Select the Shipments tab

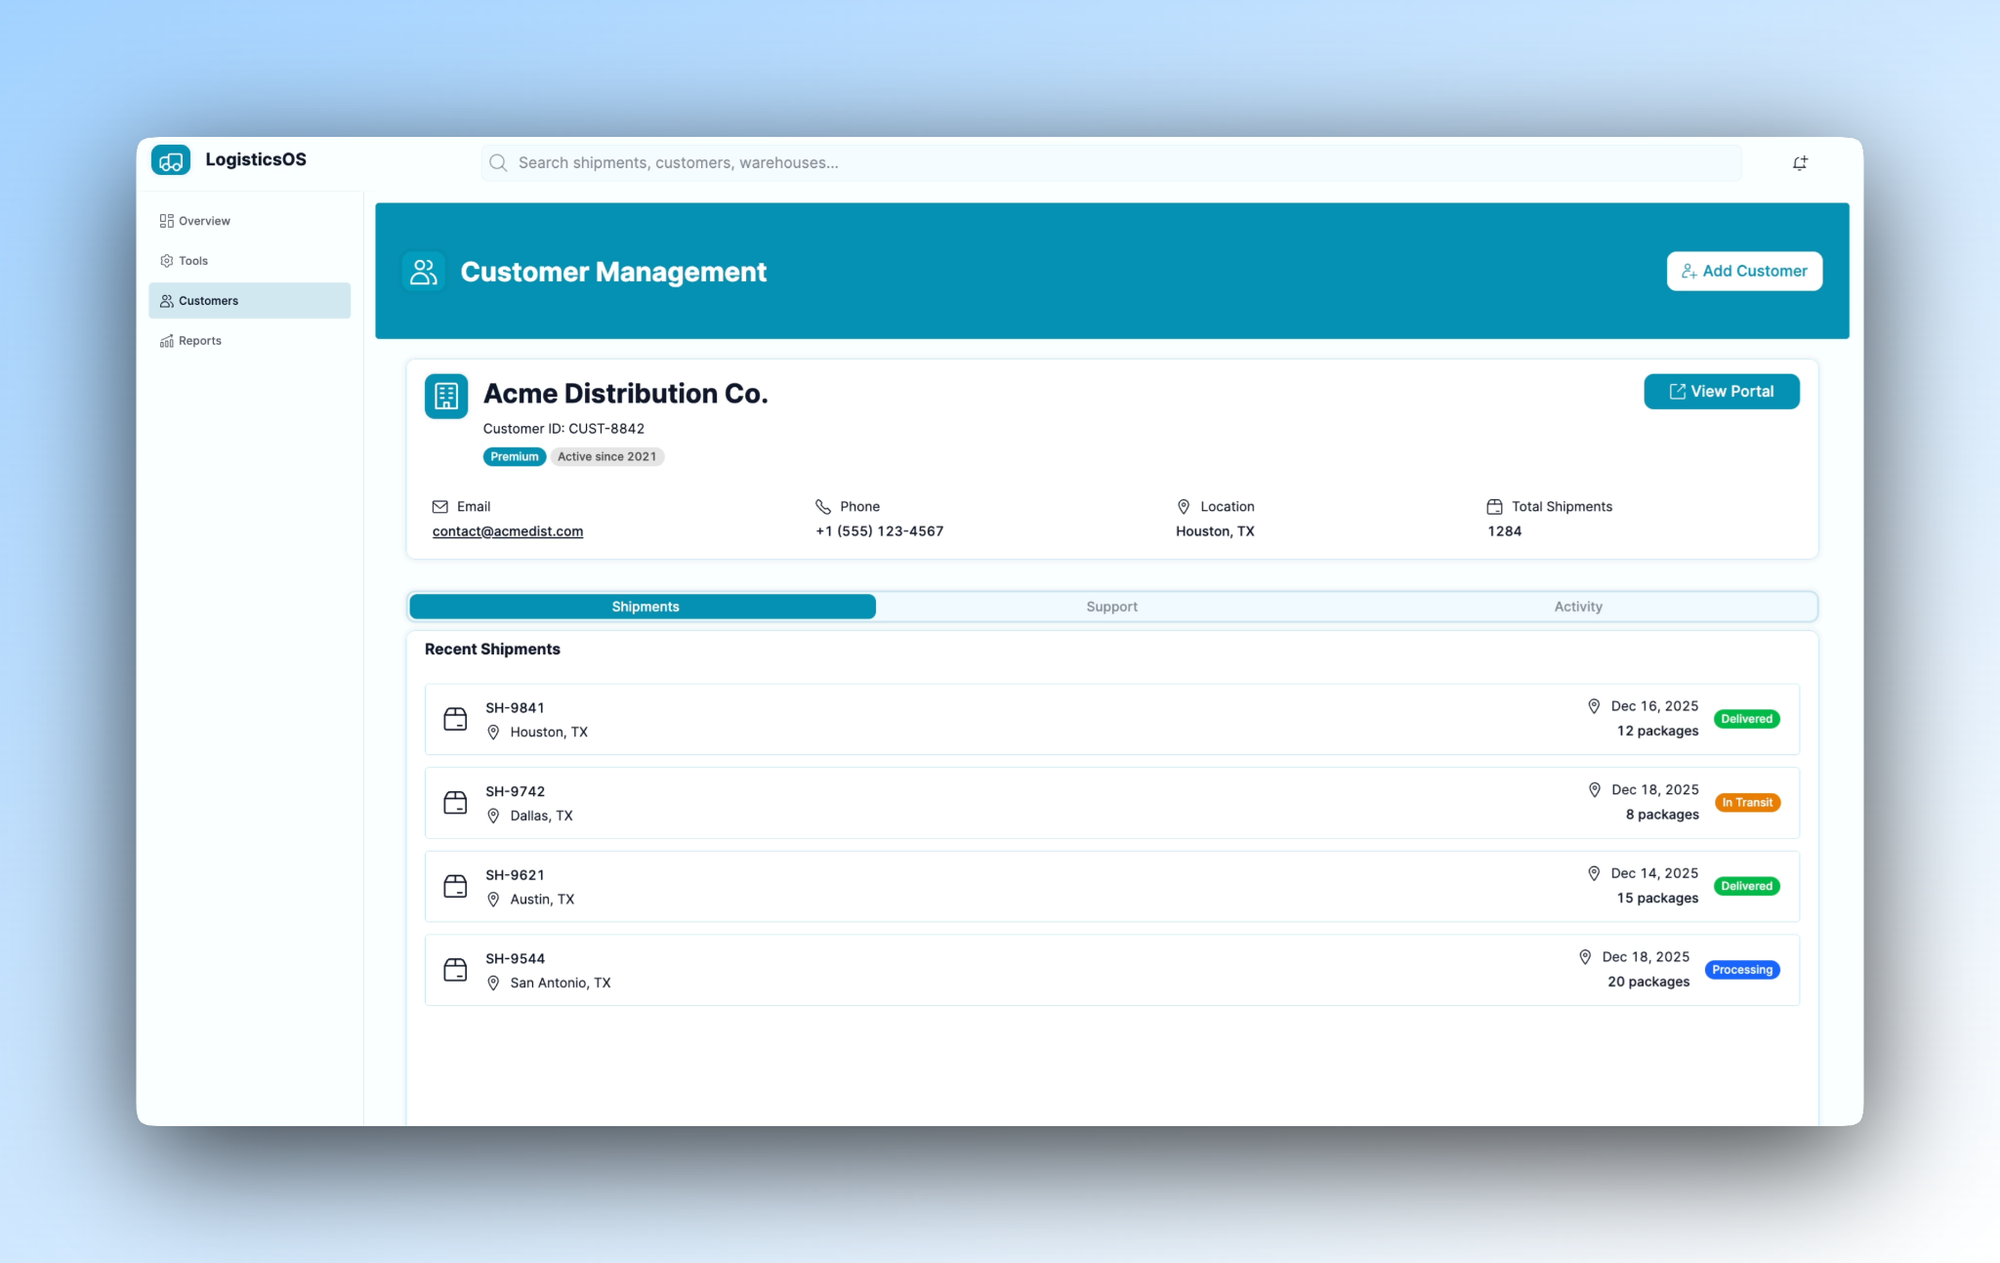(x=644, y=606)
